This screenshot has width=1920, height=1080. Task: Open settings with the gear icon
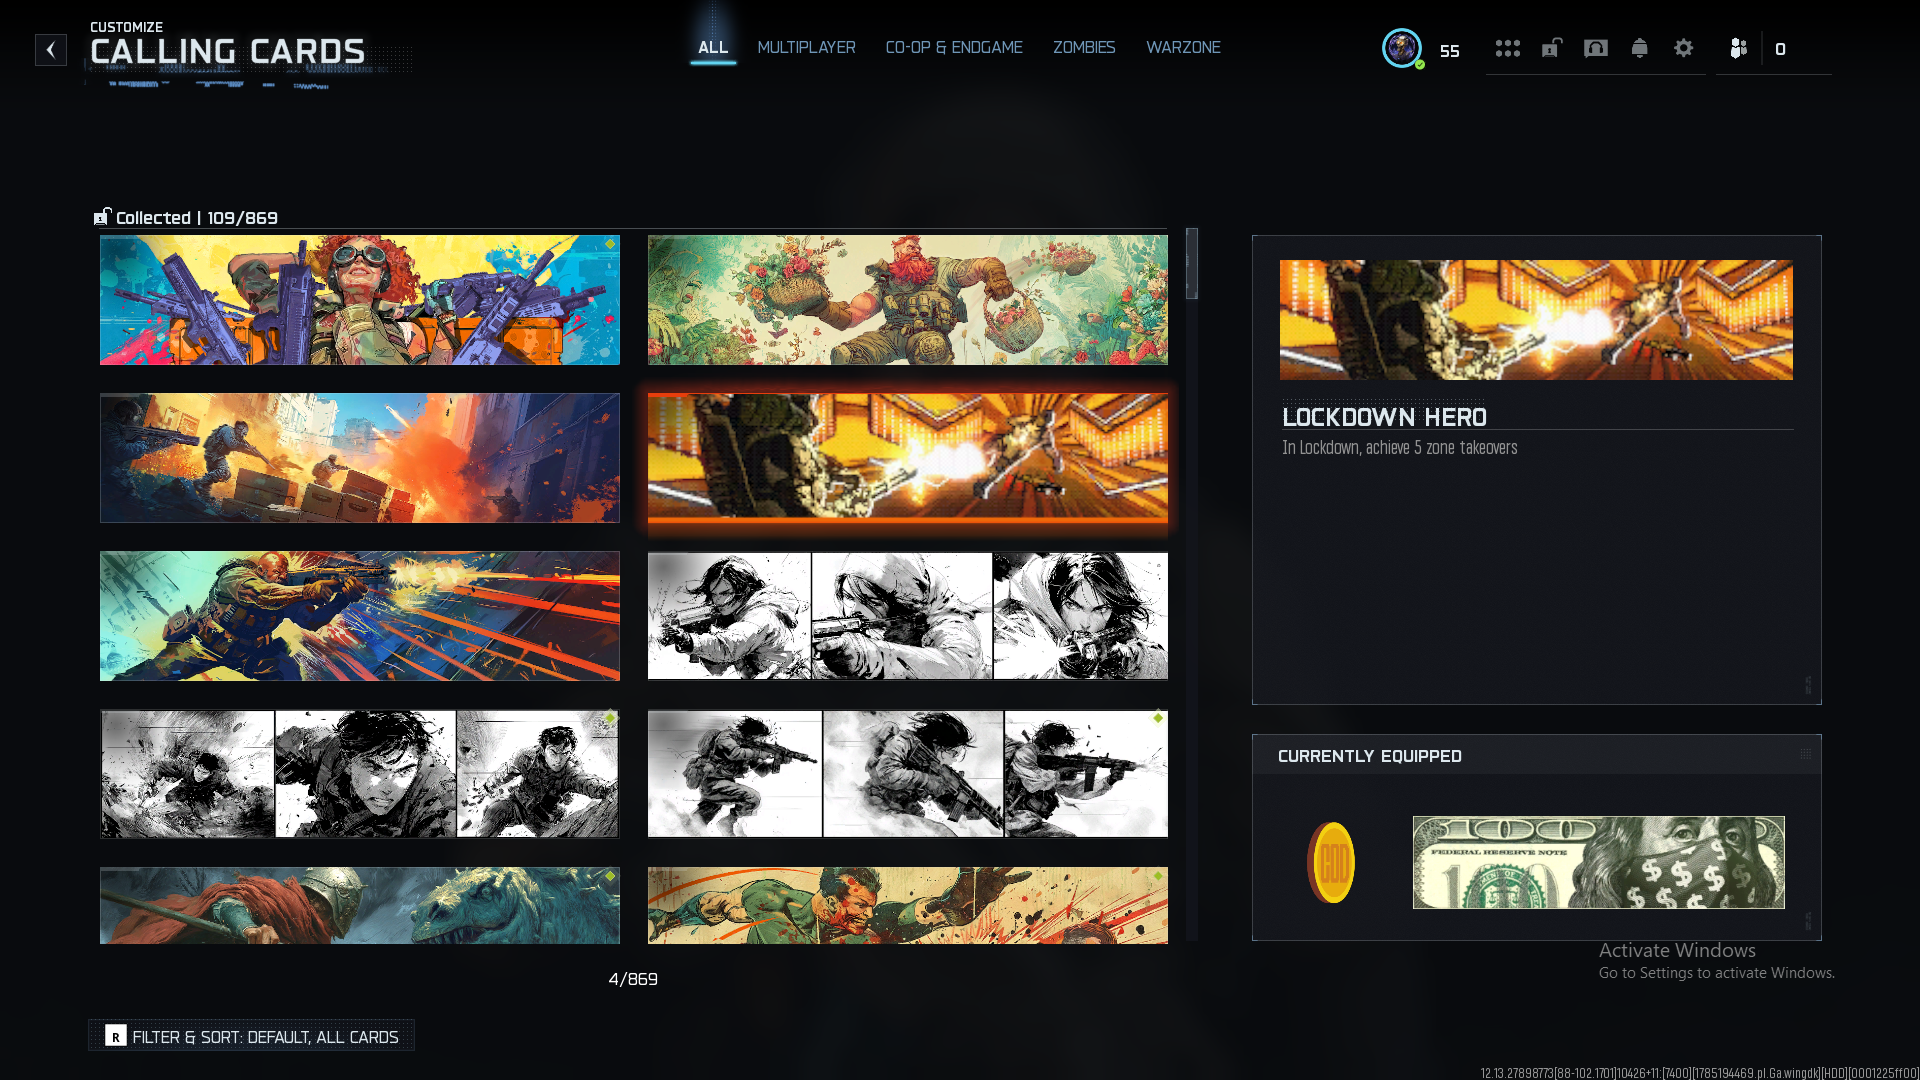point(1684,48)
